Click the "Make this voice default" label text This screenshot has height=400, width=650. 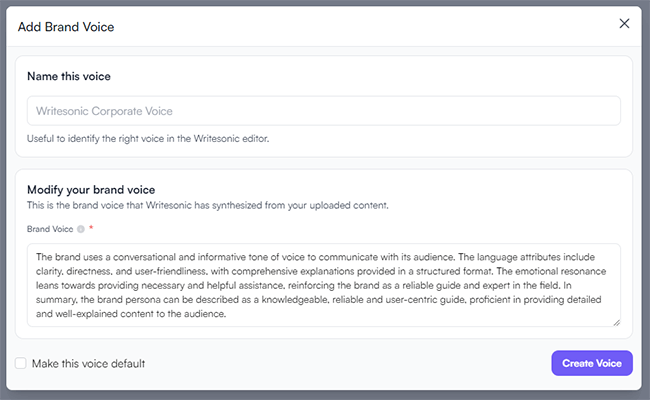click(x=89, y=363)
